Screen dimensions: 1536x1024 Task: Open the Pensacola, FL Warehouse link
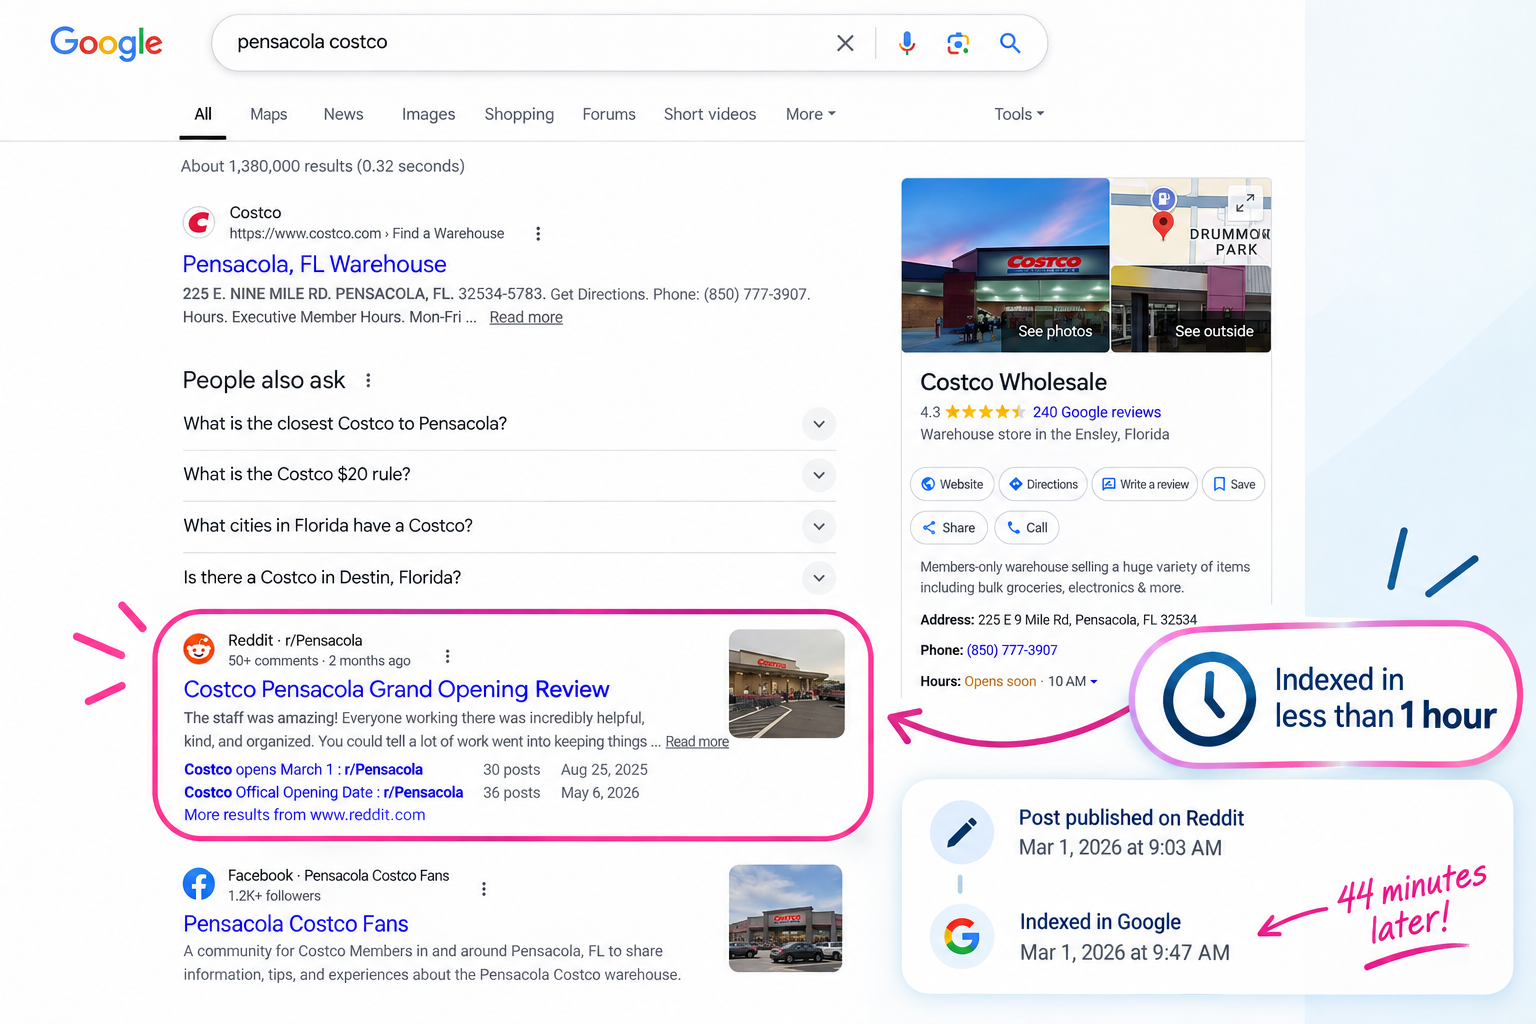314,264
